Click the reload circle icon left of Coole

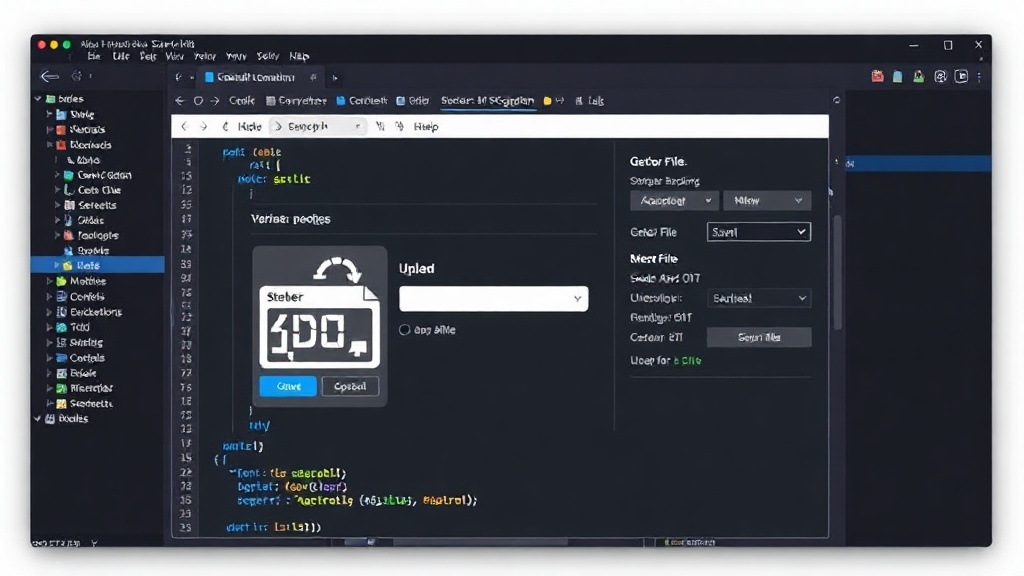[x=198, y=101]
